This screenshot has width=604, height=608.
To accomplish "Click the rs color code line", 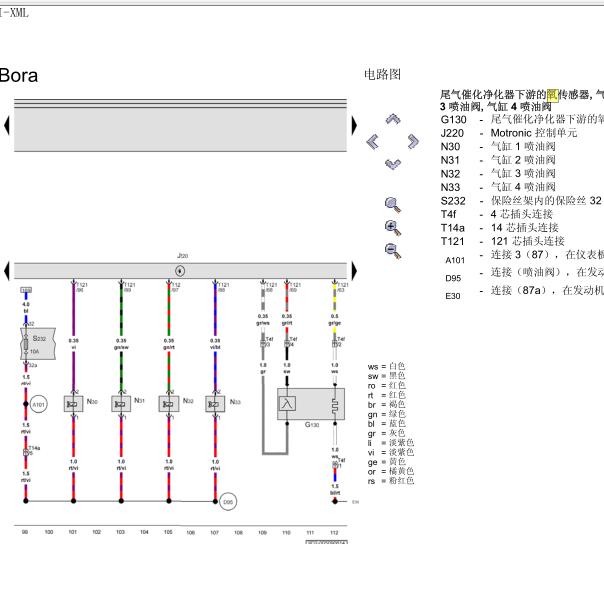I will pos(391,481).
